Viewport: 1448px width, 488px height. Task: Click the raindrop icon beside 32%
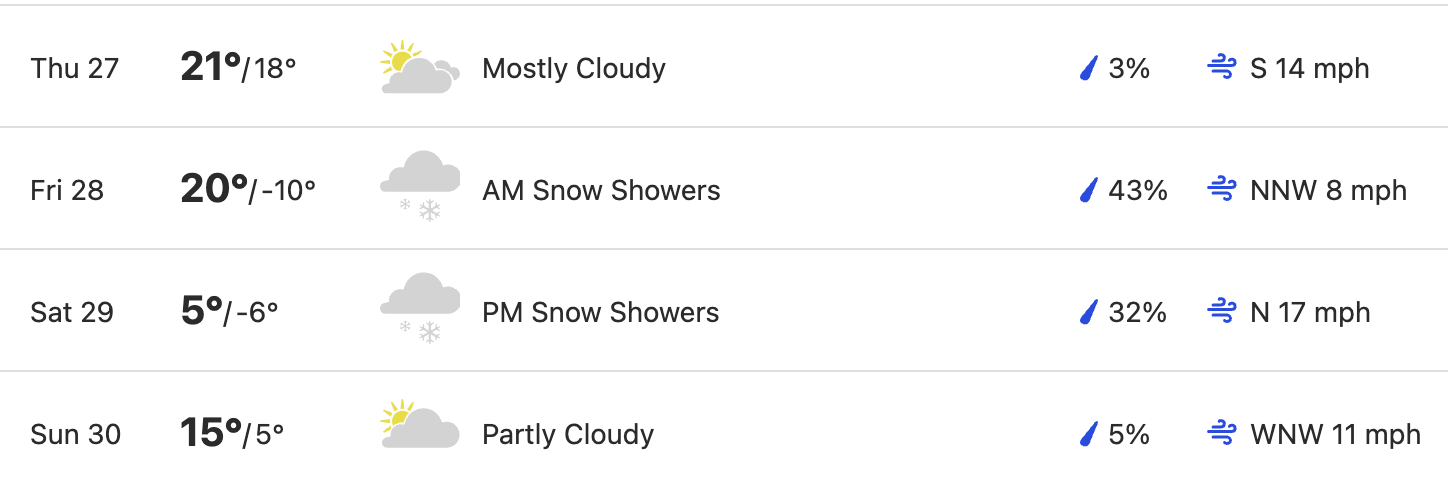coord(1088,312)
